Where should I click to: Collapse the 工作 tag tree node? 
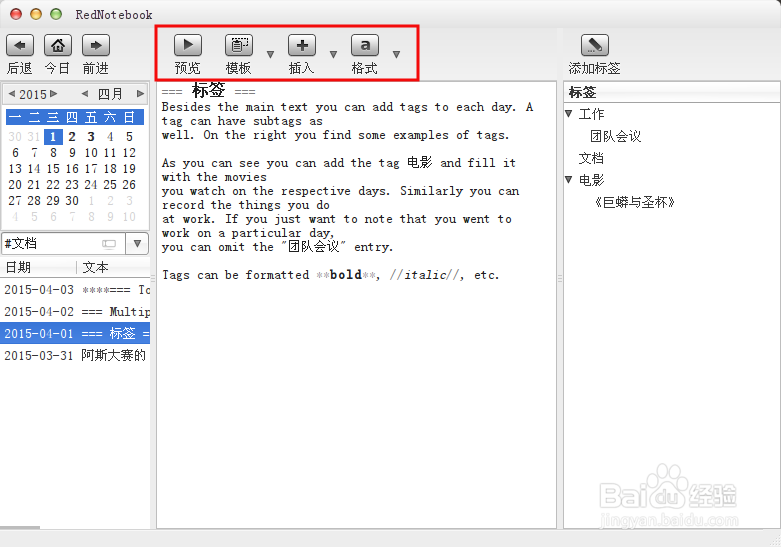pyautogui.click(x=569, y=114)
